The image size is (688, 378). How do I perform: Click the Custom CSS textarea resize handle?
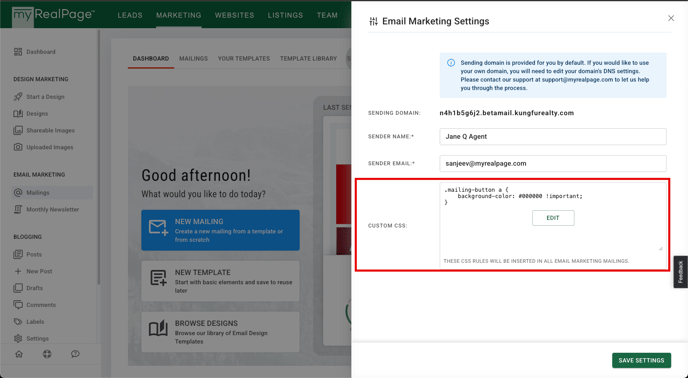tap(660, 248)
